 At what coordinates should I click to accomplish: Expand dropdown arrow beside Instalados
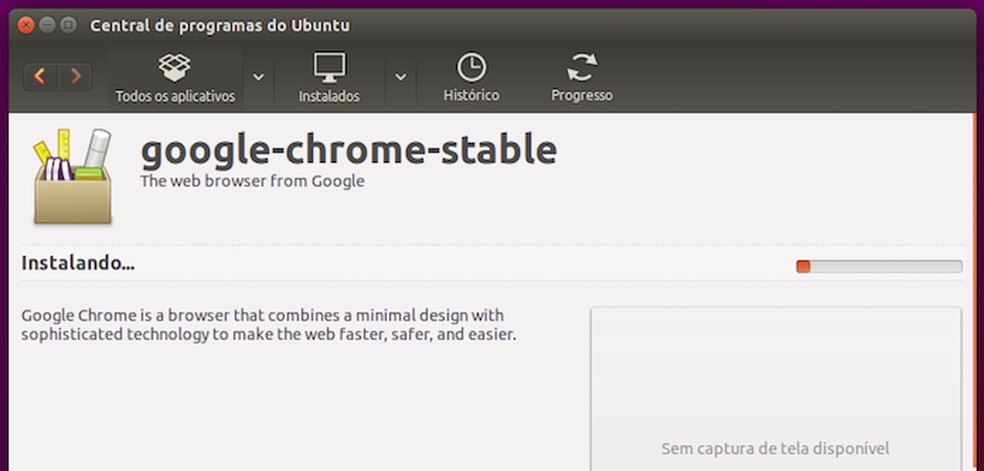[400, 77]
